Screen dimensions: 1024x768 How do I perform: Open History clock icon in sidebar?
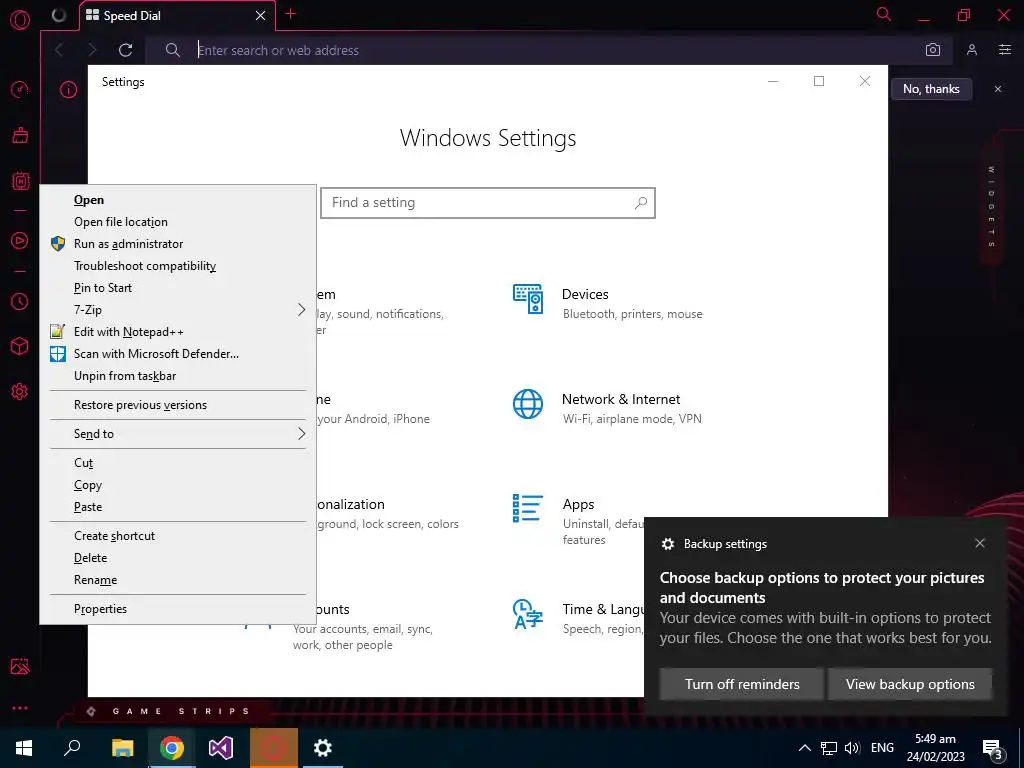tap(20, 301)
